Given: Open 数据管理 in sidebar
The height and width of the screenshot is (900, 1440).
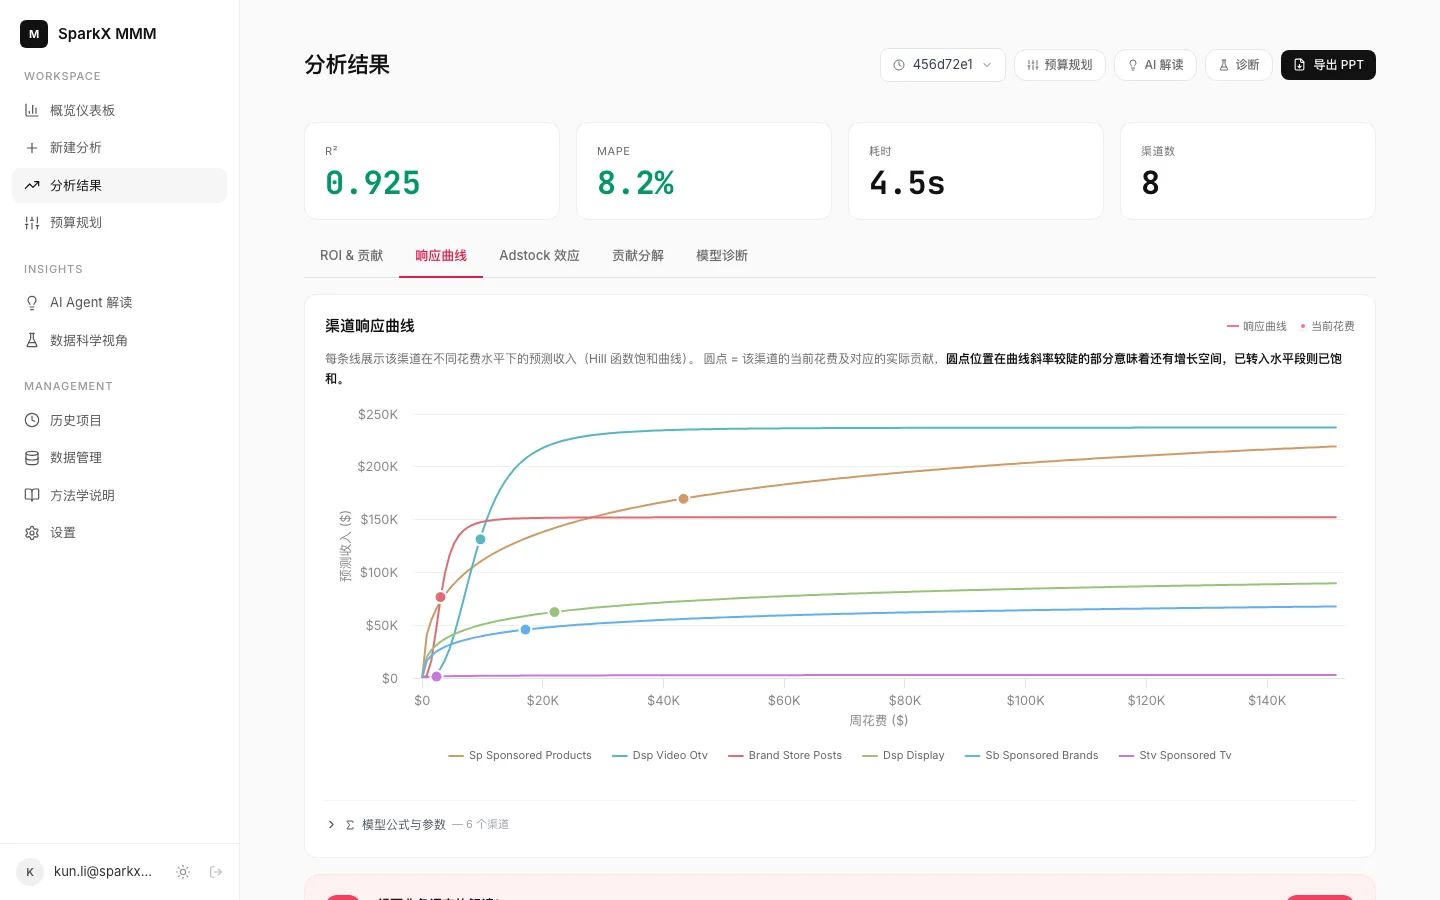Looking at the screenshot, I should click(119, 458).
